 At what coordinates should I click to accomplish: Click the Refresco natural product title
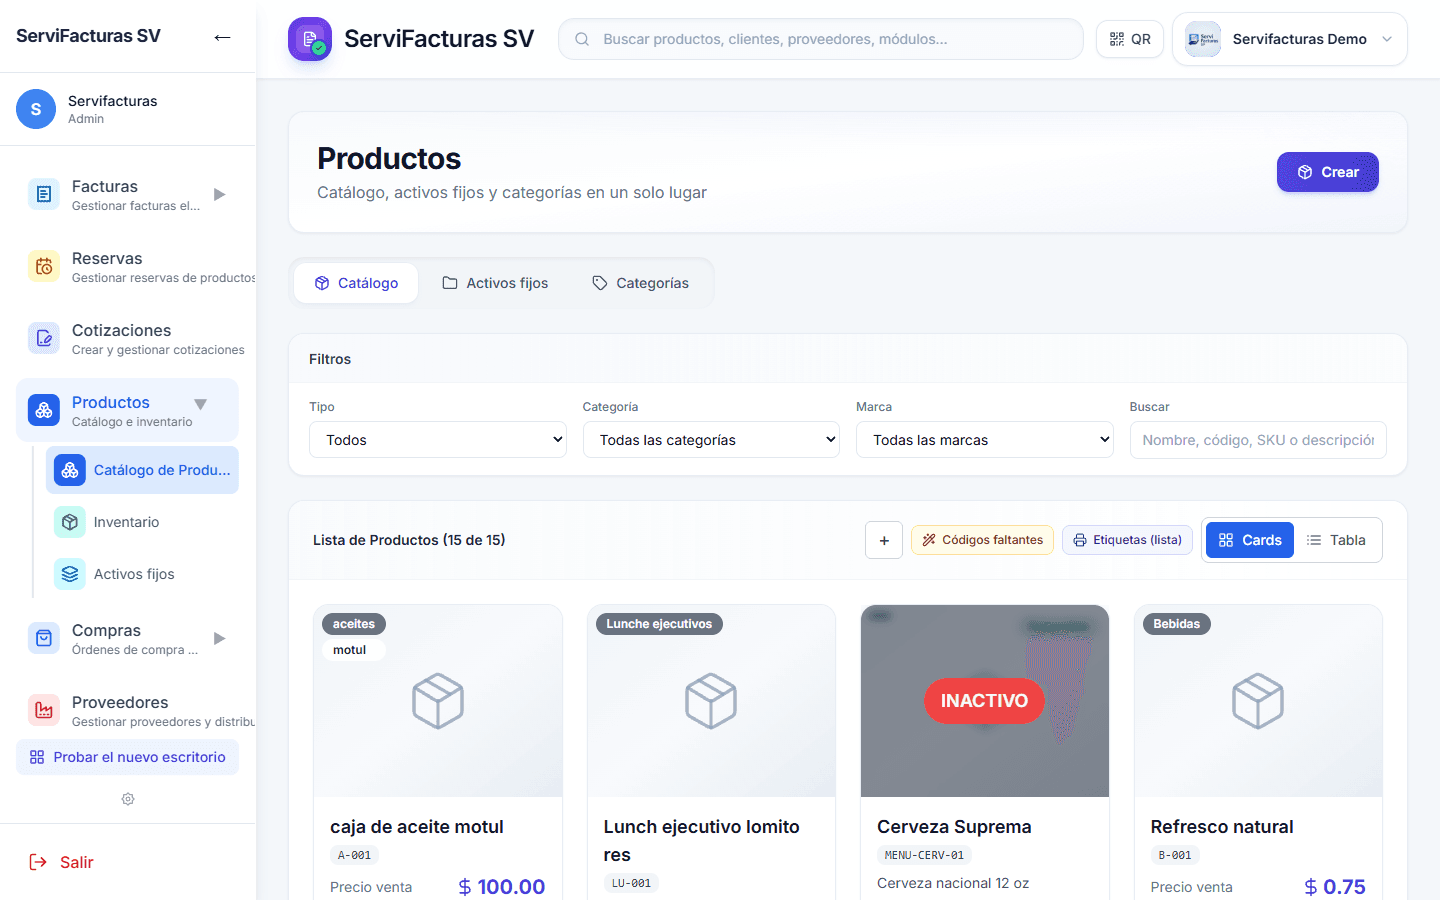pyautogui.click(x=1222, y=827)
